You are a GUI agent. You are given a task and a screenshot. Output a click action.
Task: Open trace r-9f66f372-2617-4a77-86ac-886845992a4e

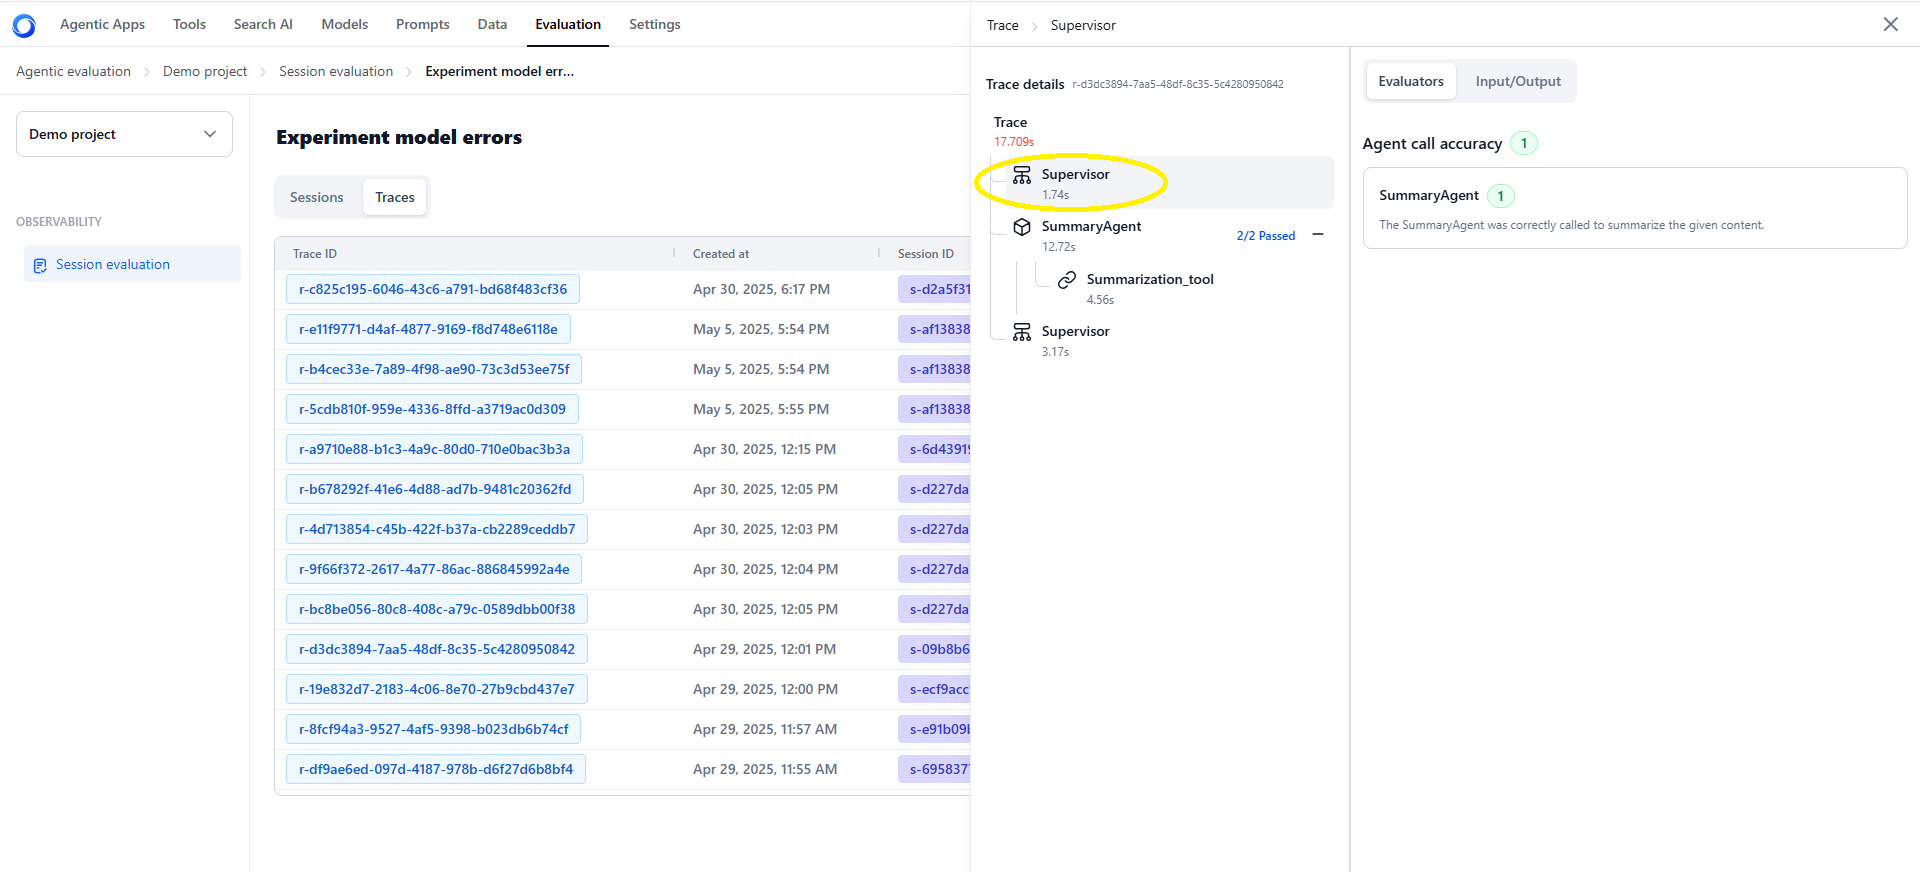(434, 569)
